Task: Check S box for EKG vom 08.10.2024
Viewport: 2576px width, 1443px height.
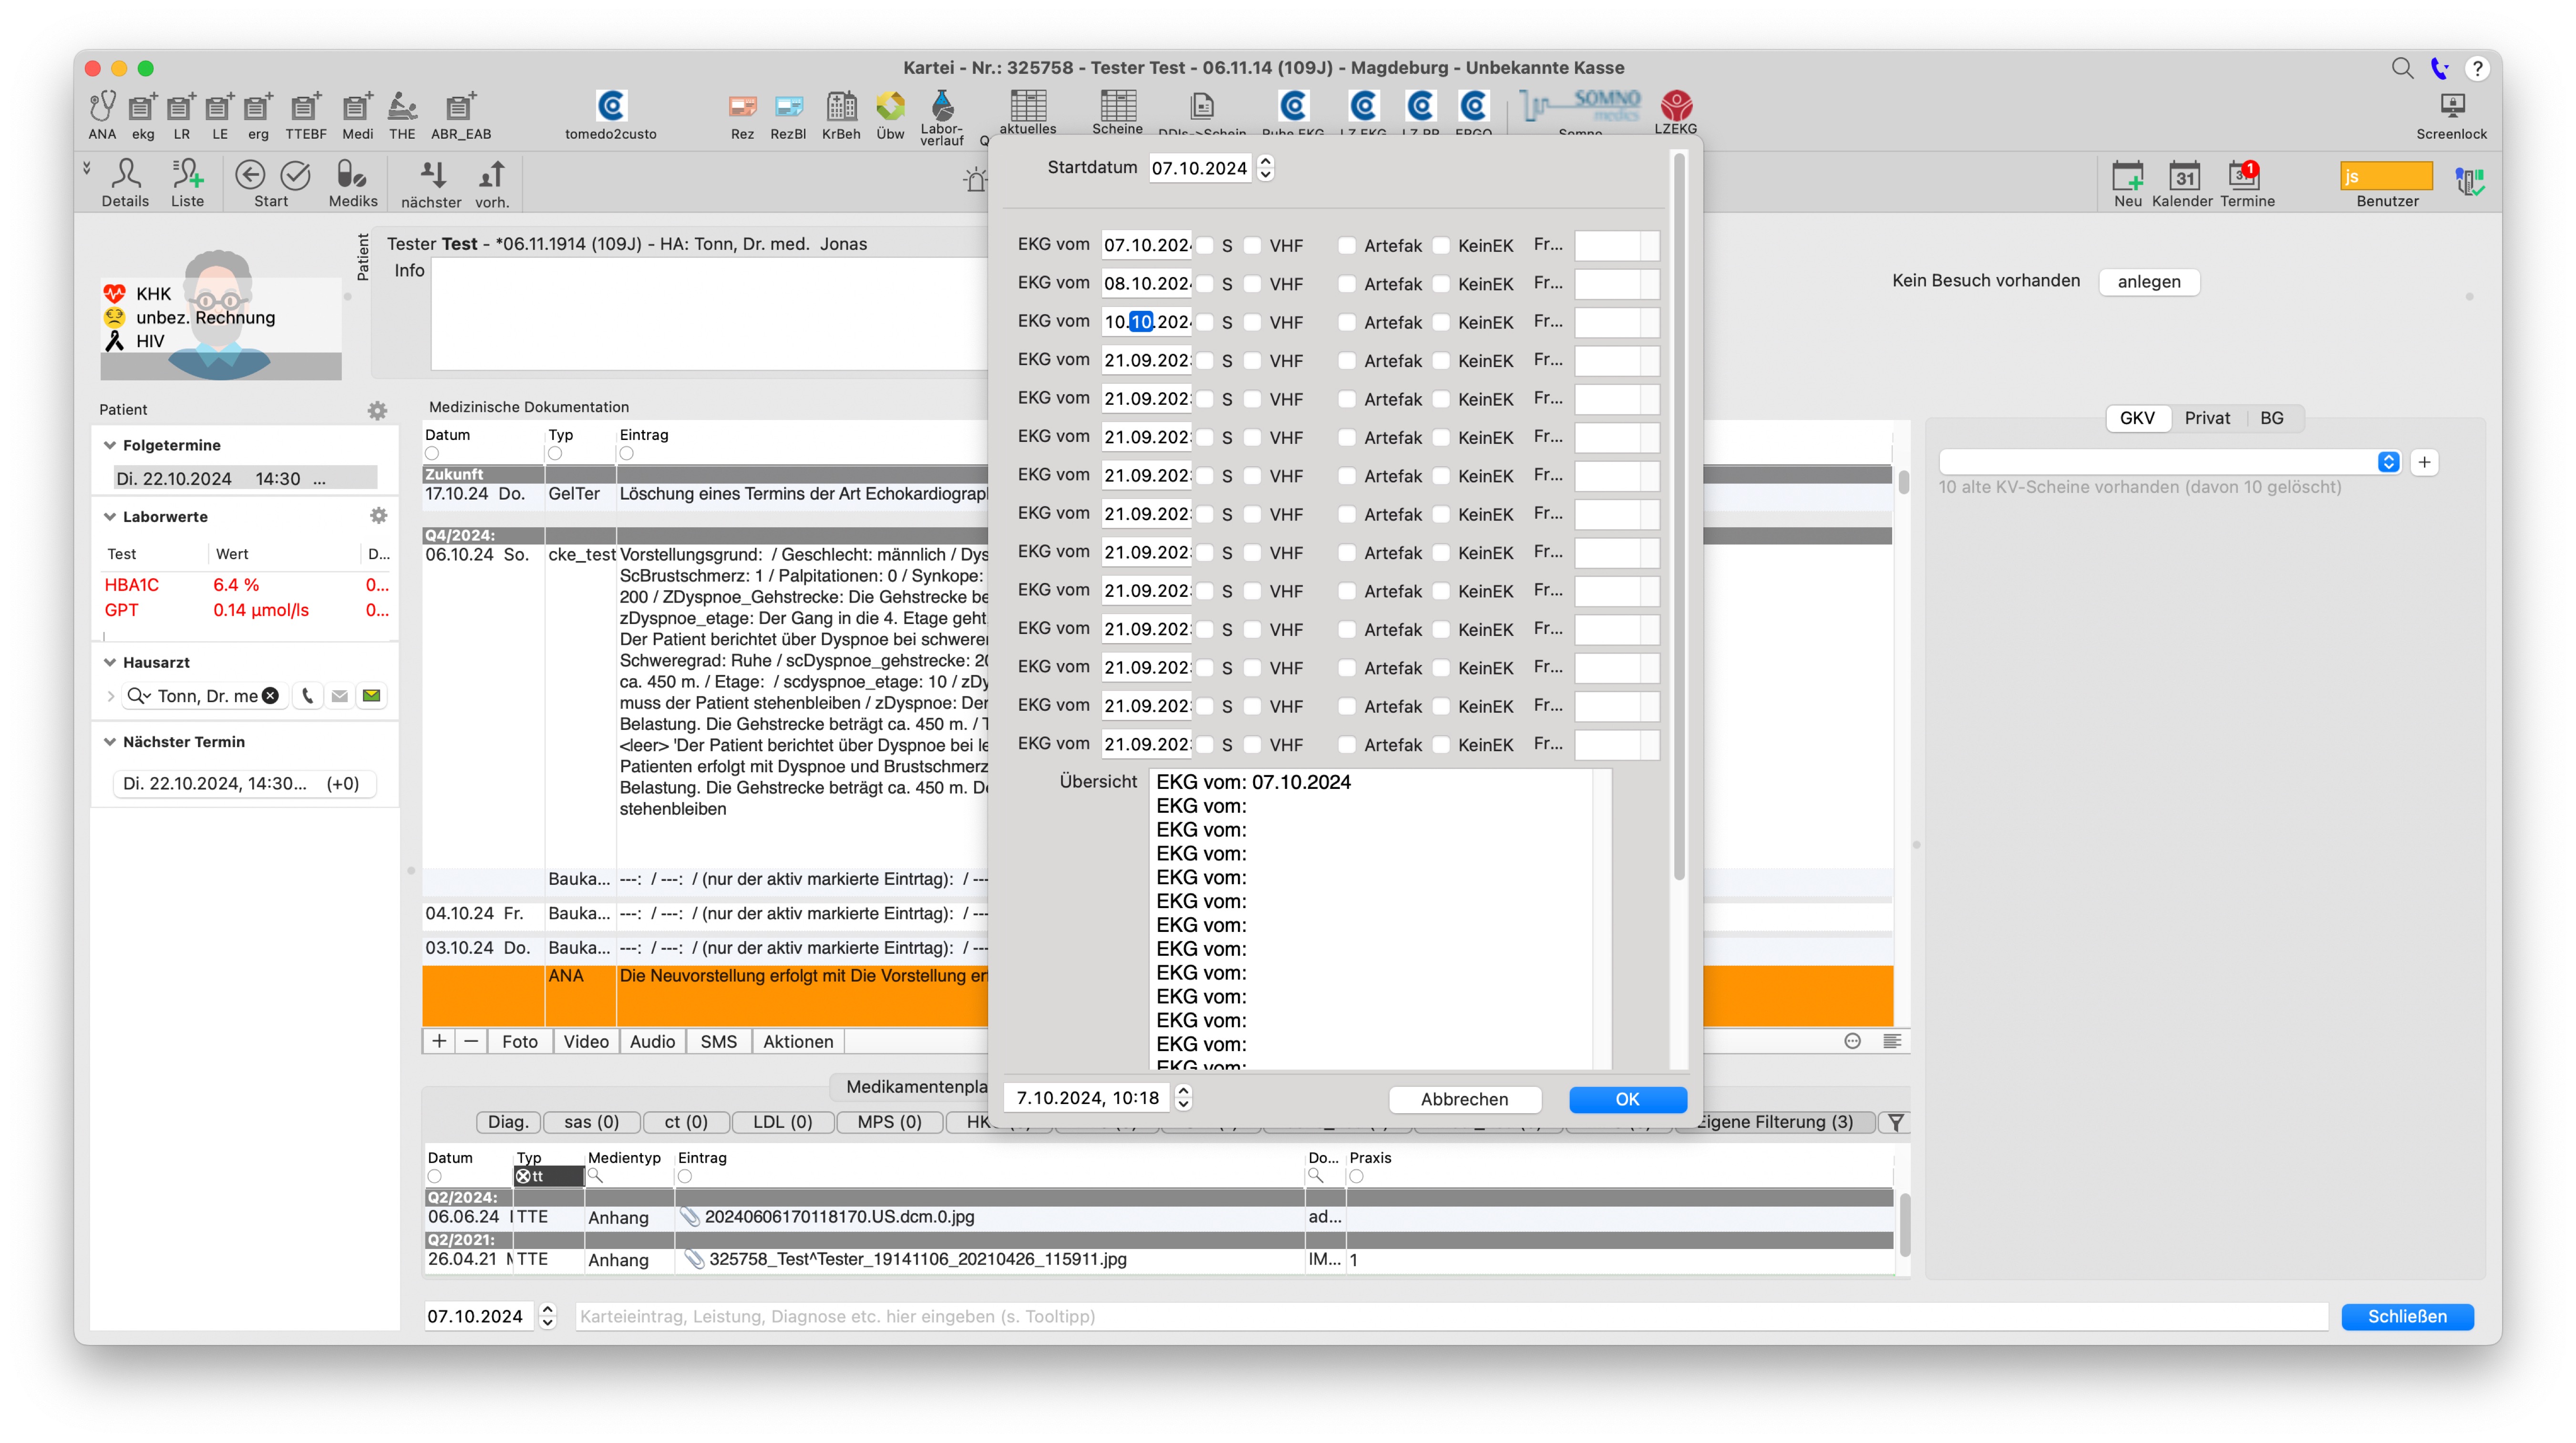Action: [1205, 284]
